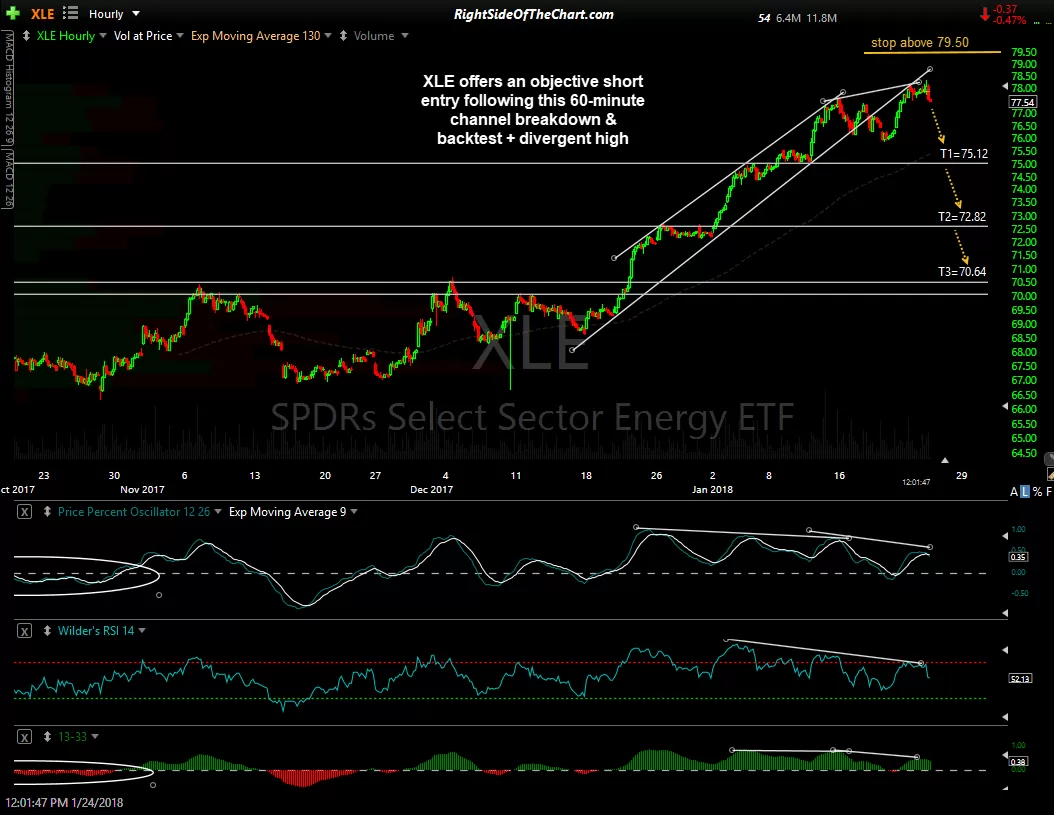Open the Volume indicator dropdown
Viewport: 1054px width, 815px height.
coord(405,36)
